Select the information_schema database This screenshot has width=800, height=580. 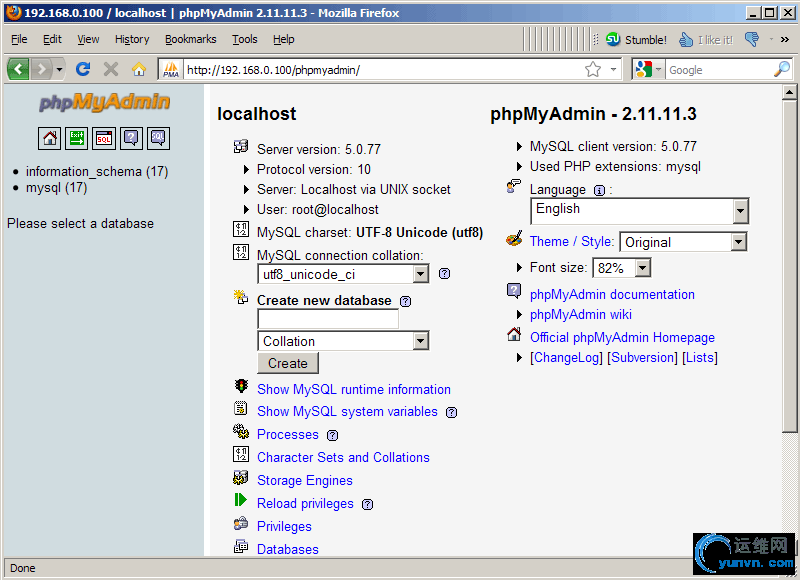click(x=97, y=171)
